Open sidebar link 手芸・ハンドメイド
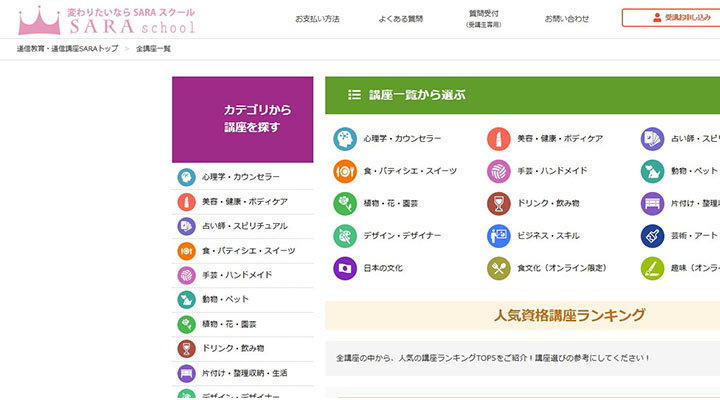 (x=237, y=275)
